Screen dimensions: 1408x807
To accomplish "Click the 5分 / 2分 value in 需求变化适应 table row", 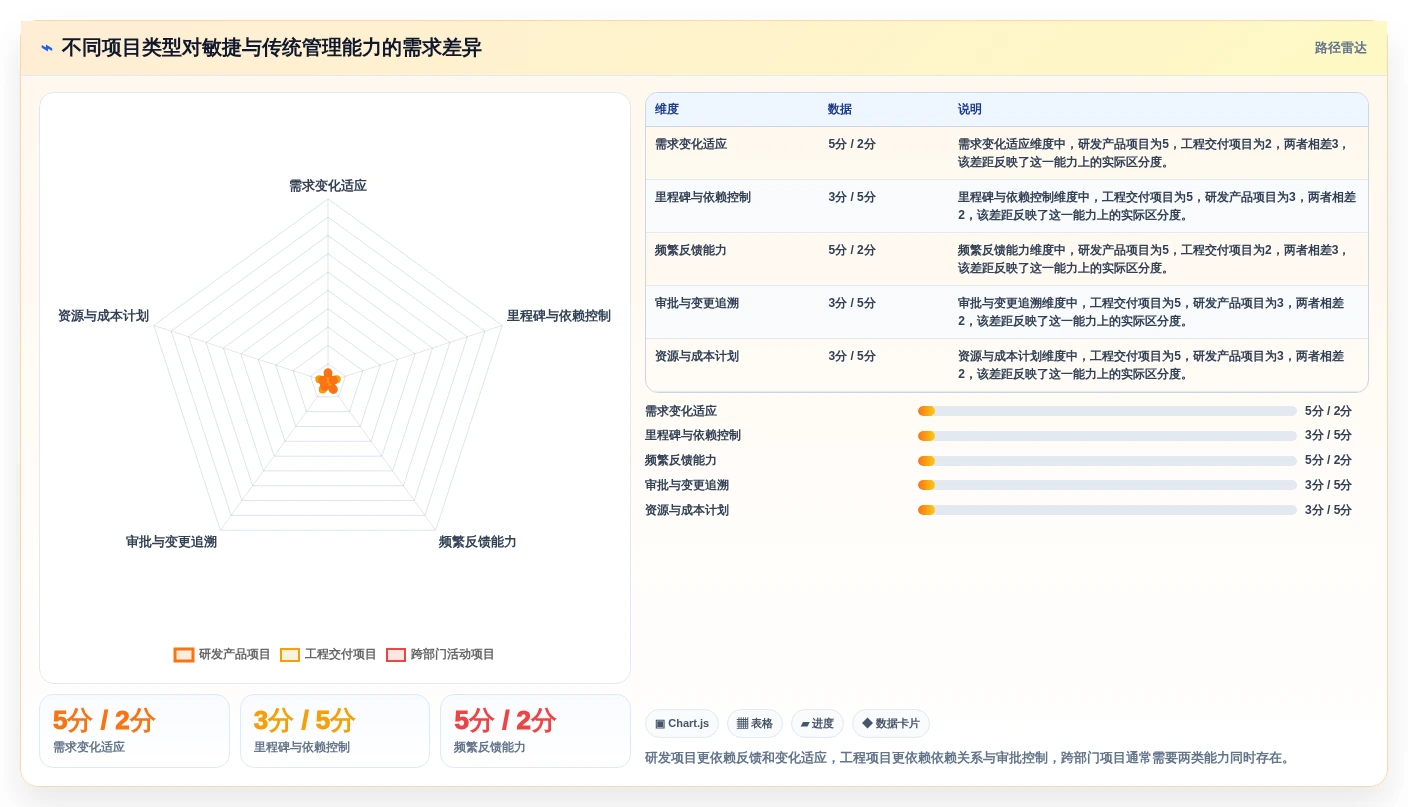I will pyautogui.click(x=852, y=144).
